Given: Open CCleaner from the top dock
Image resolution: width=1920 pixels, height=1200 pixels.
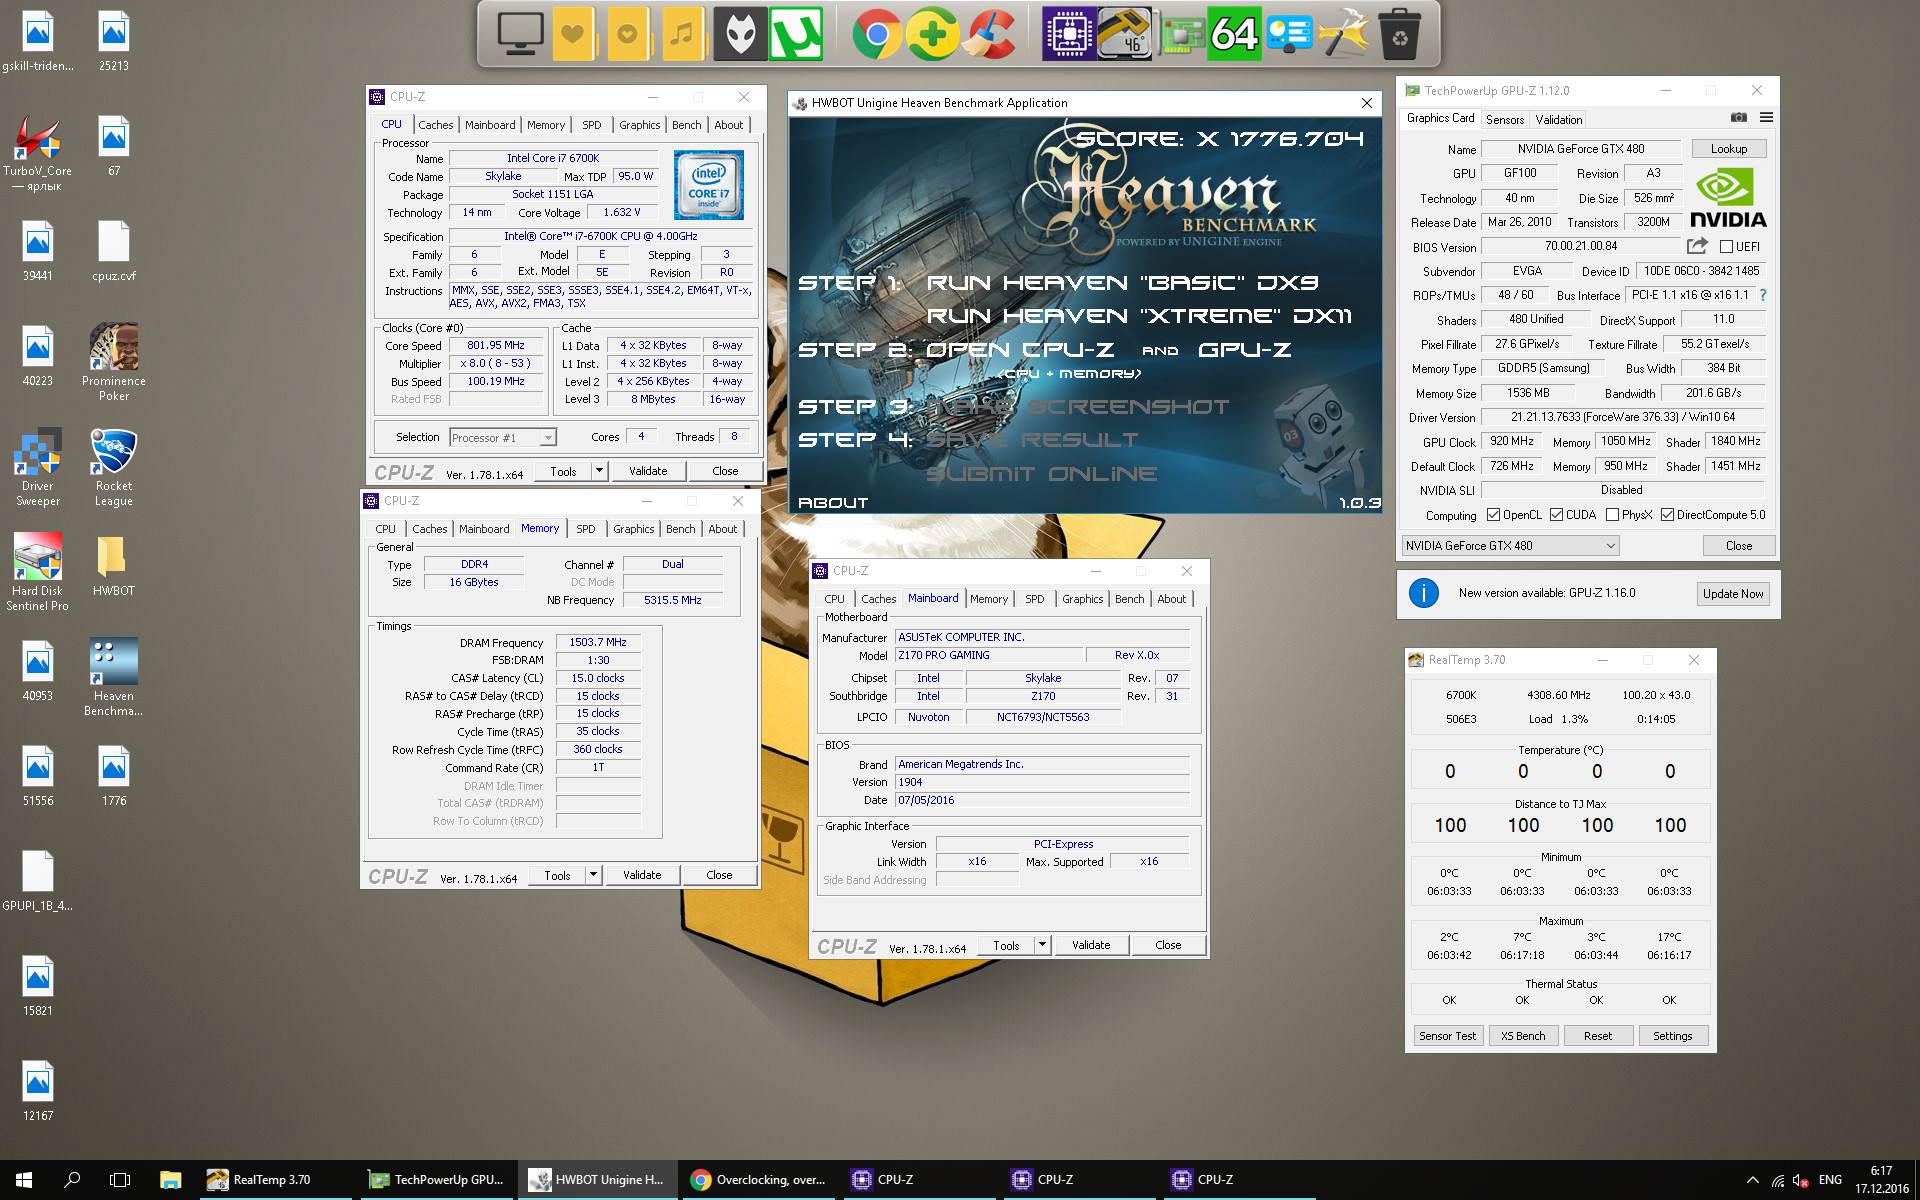Looking at the screenshot, I should click(x=990, y=34).
